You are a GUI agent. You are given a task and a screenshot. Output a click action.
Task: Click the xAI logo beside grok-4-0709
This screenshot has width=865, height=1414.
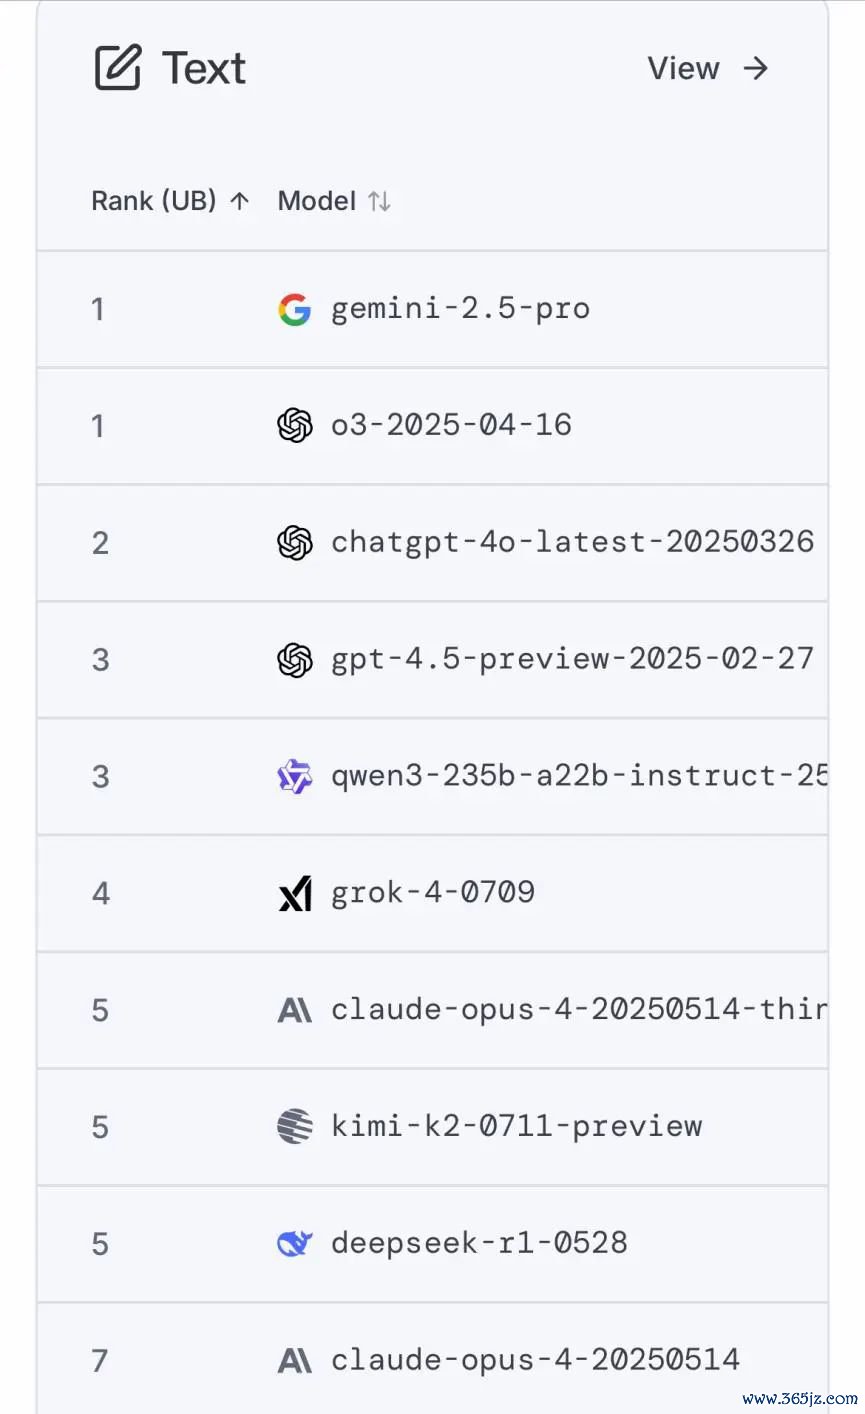tap(294, 893)
